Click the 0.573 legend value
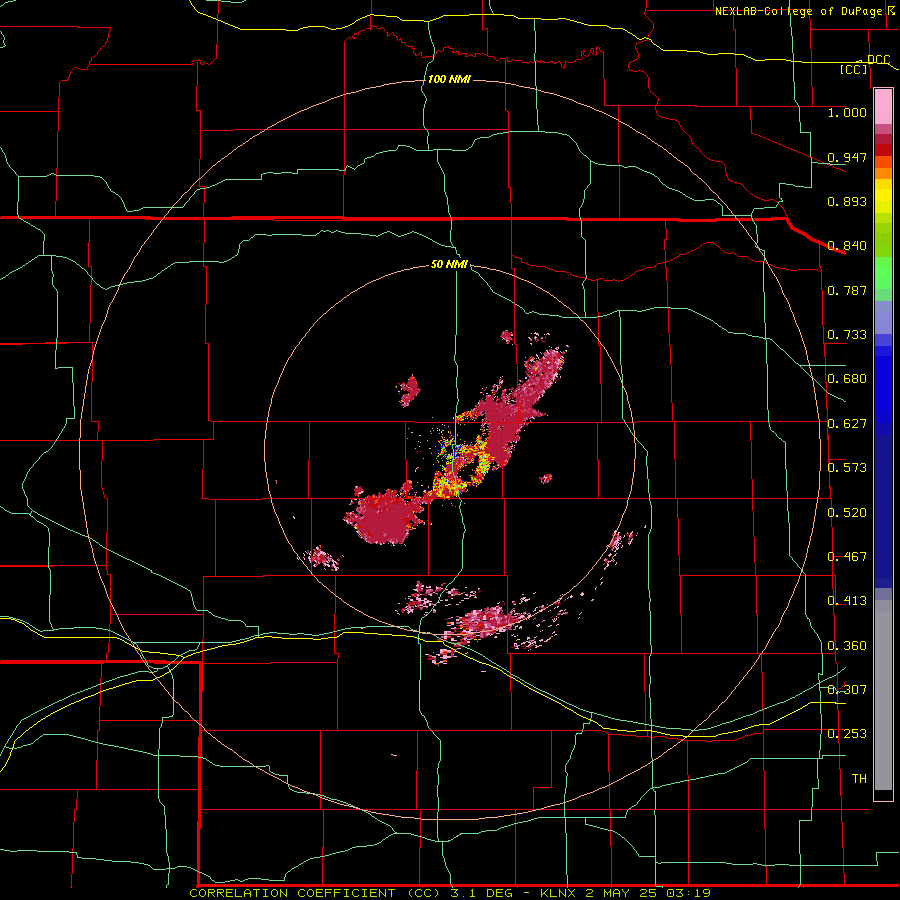Screen dimensions: 900x900 tap(847, 468)
